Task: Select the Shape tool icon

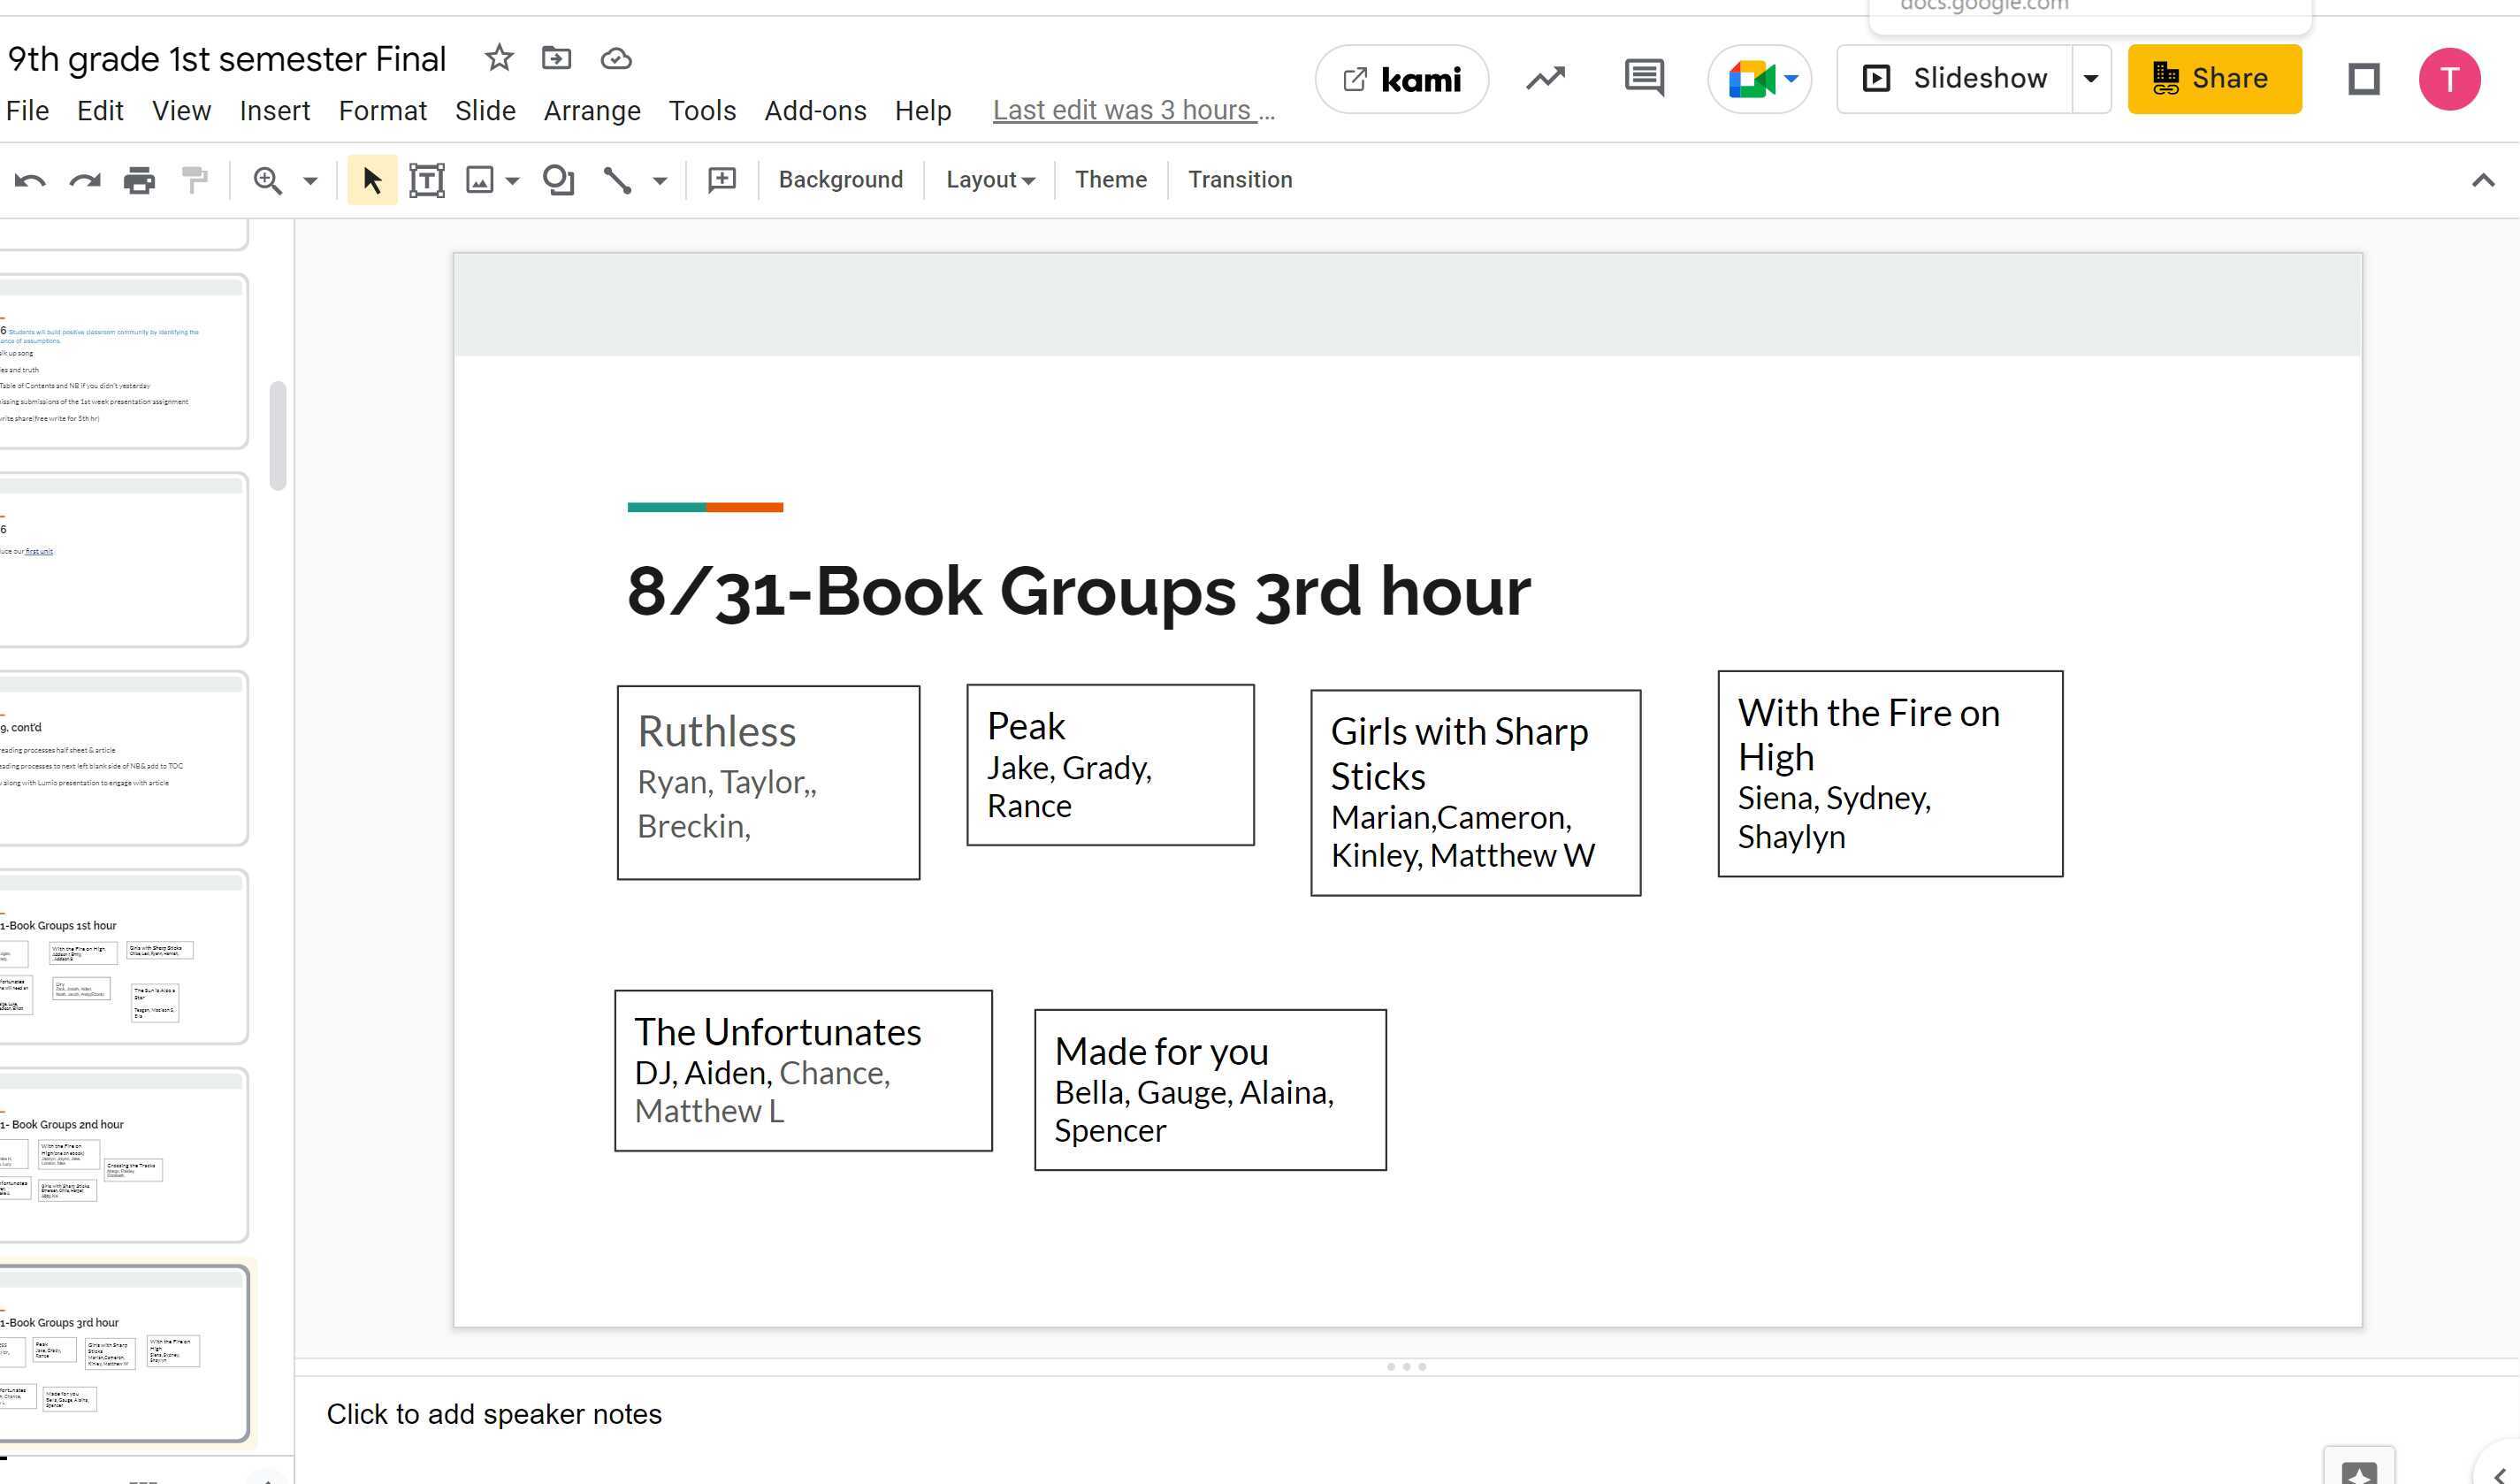Action: pos(558,181)
